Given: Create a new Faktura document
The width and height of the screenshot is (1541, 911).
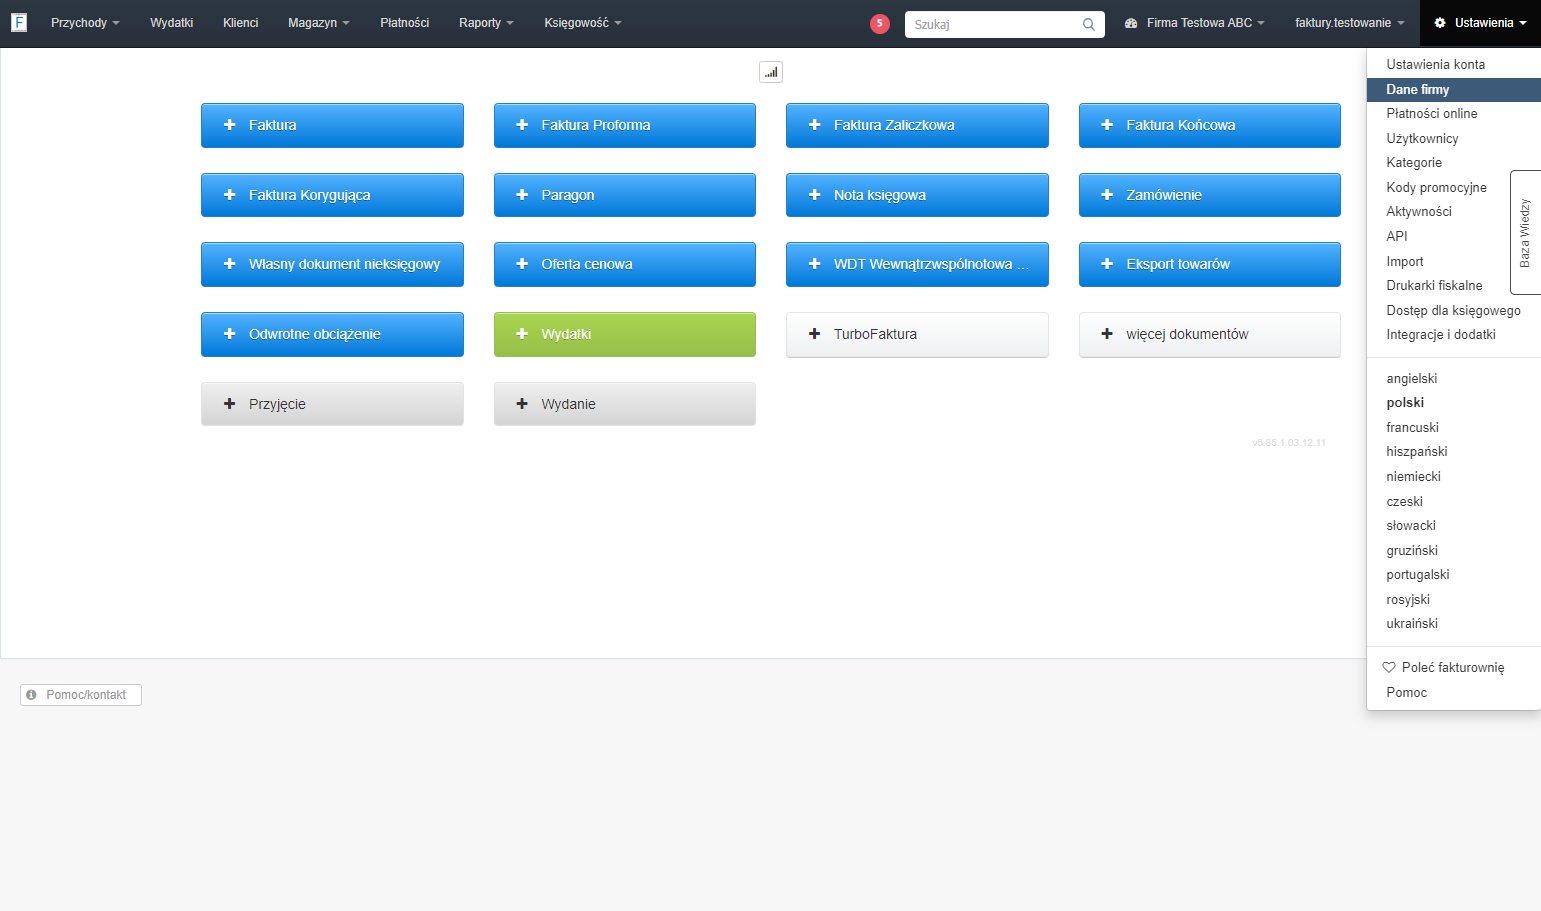Looking at the screenshot, I should [x=332, y=125].
